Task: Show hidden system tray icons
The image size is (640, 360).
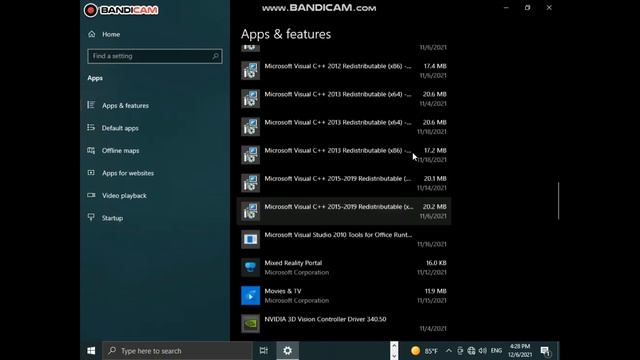Action: (x=449, y=351)
